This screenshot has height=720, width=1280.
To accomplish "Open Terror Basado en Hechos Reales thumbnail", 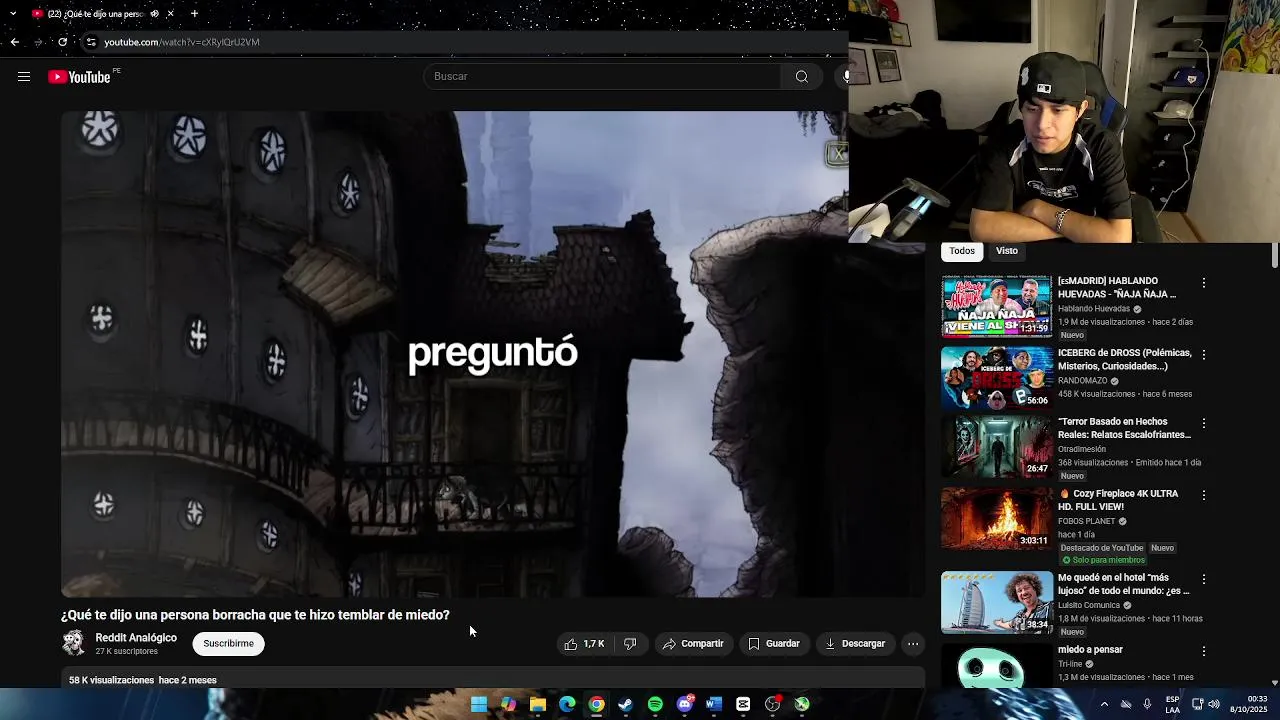I will (x=996, y=446).
